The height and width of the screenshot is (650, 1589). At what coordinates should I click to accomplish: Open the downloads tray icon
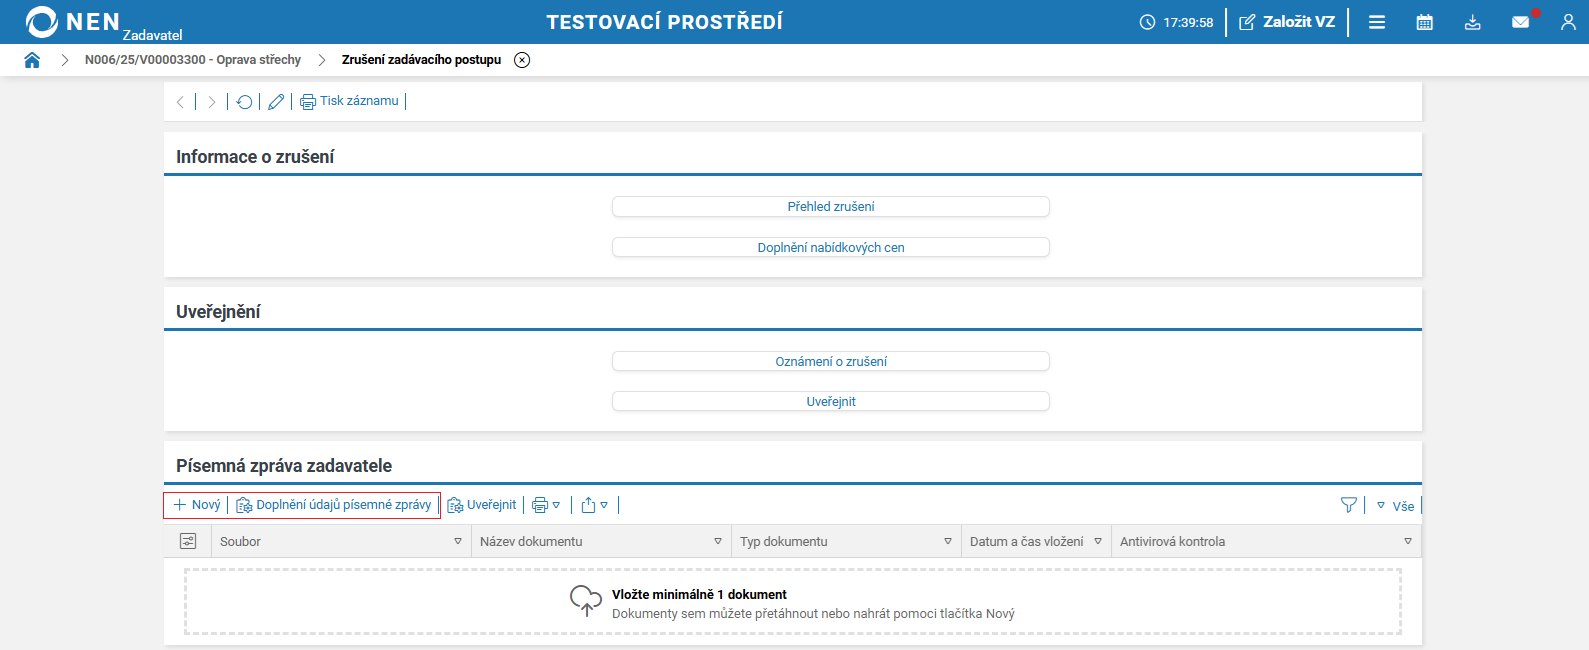coord(1472,22)
